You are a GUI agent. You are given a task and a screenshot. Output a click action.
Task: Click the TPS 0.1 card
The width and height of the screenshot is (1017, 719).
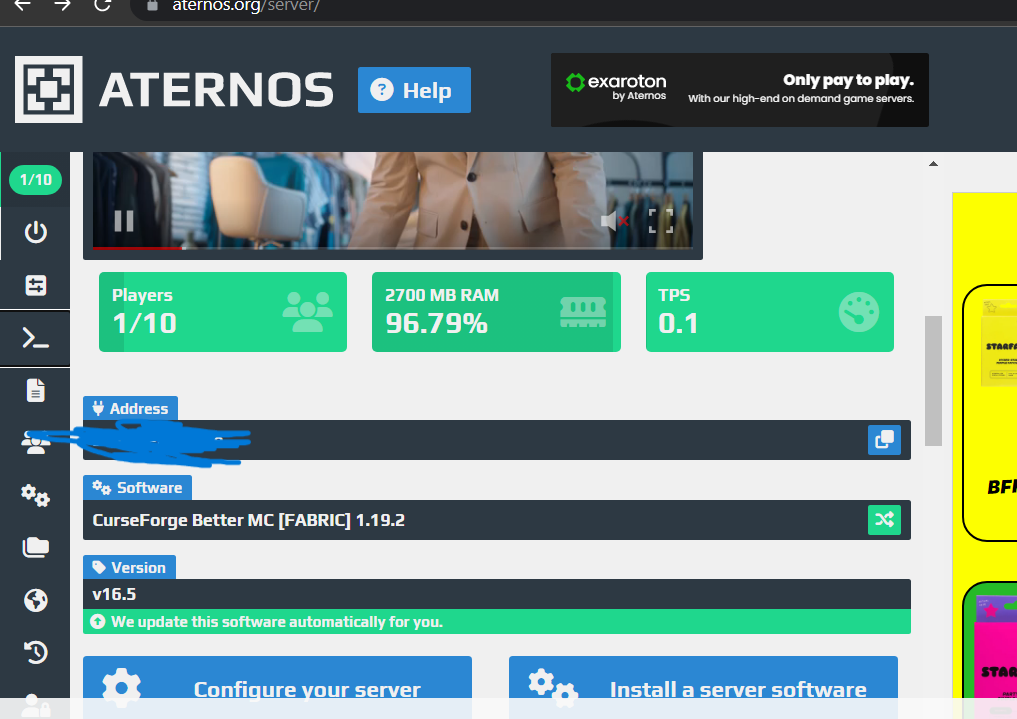point(770,312)
